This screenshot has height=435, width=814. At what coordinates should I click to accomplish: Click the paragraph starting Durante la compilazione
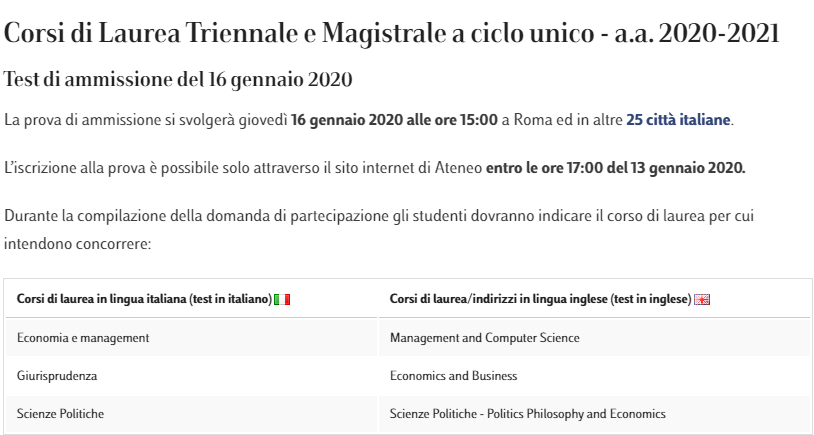[379, 229]
